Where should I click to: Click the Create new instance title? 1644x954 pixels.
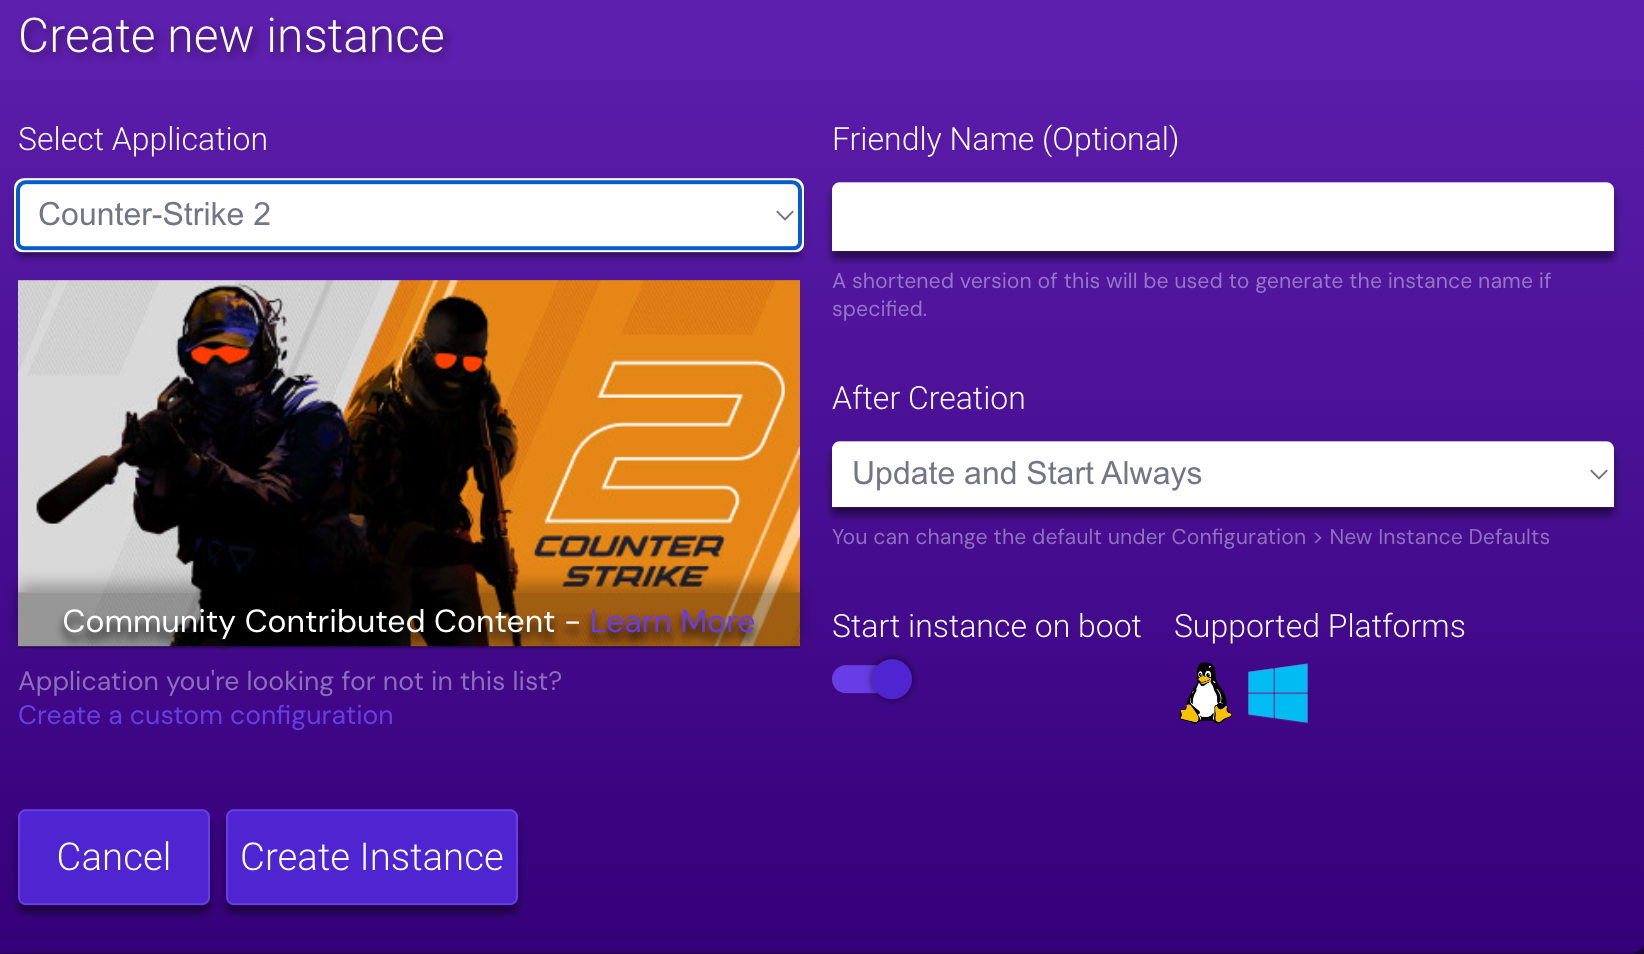pyautogui.click(x=231, y=36)
